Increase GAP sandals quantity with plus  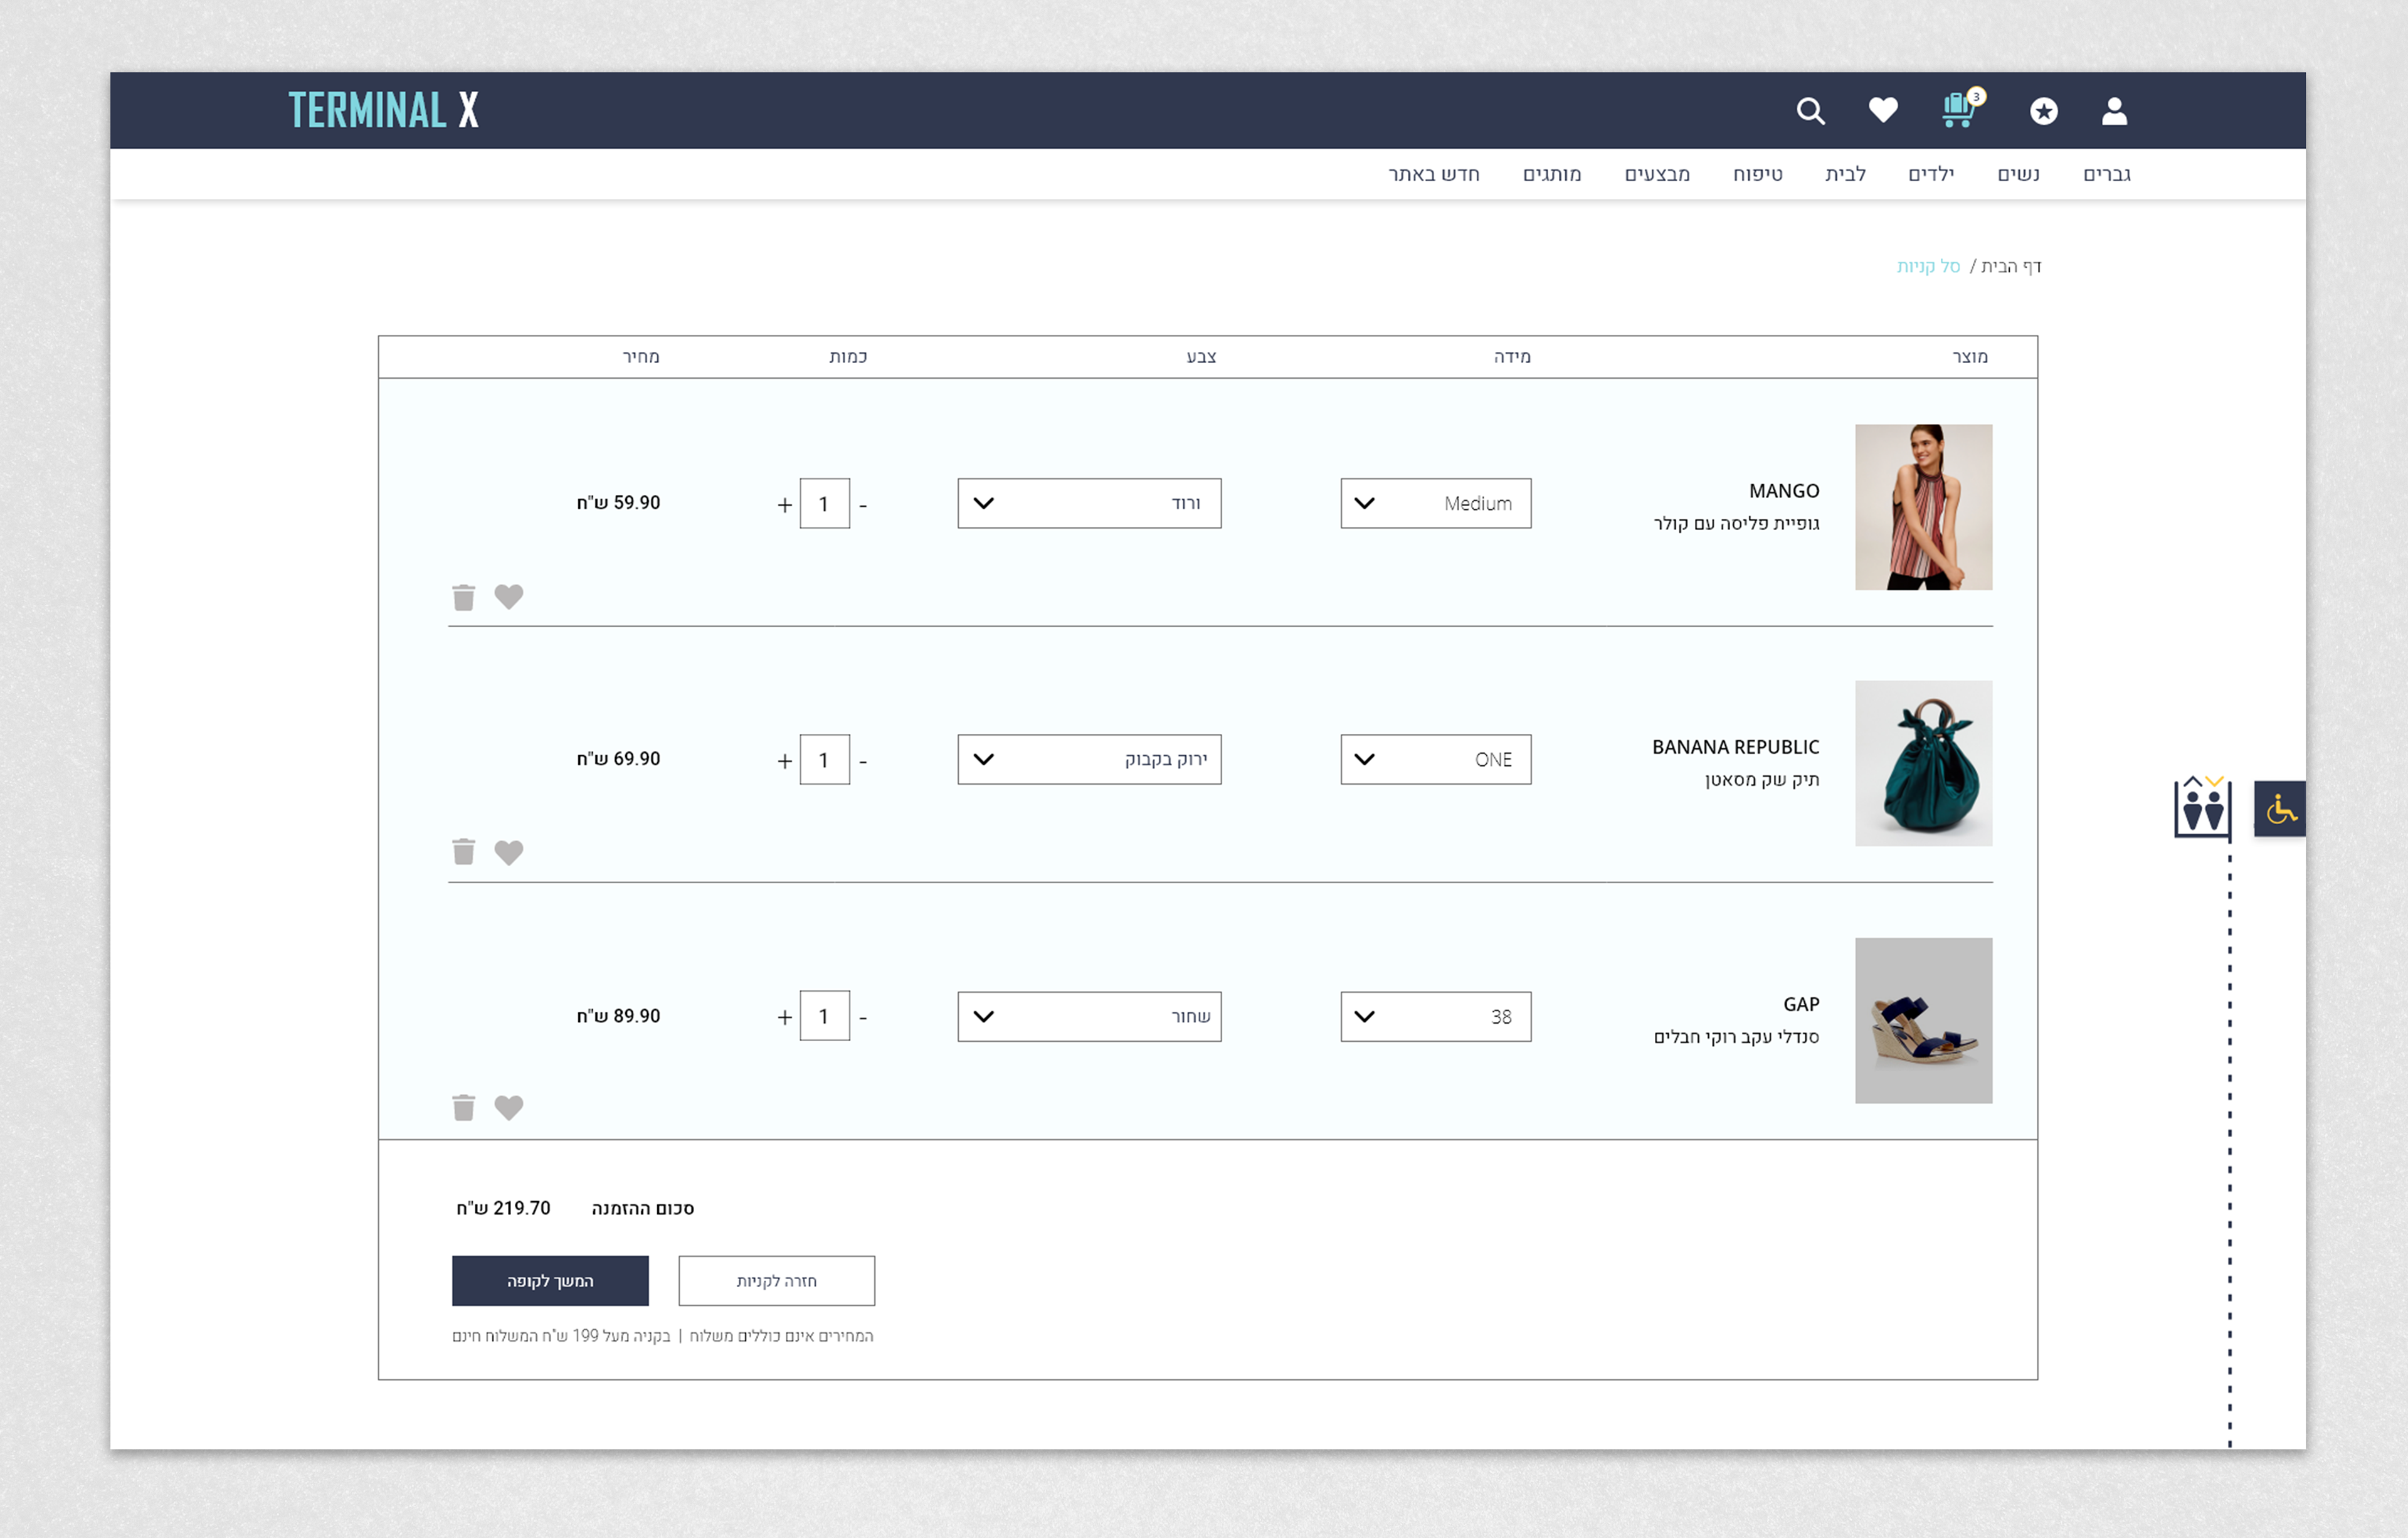coord(785,1017)
